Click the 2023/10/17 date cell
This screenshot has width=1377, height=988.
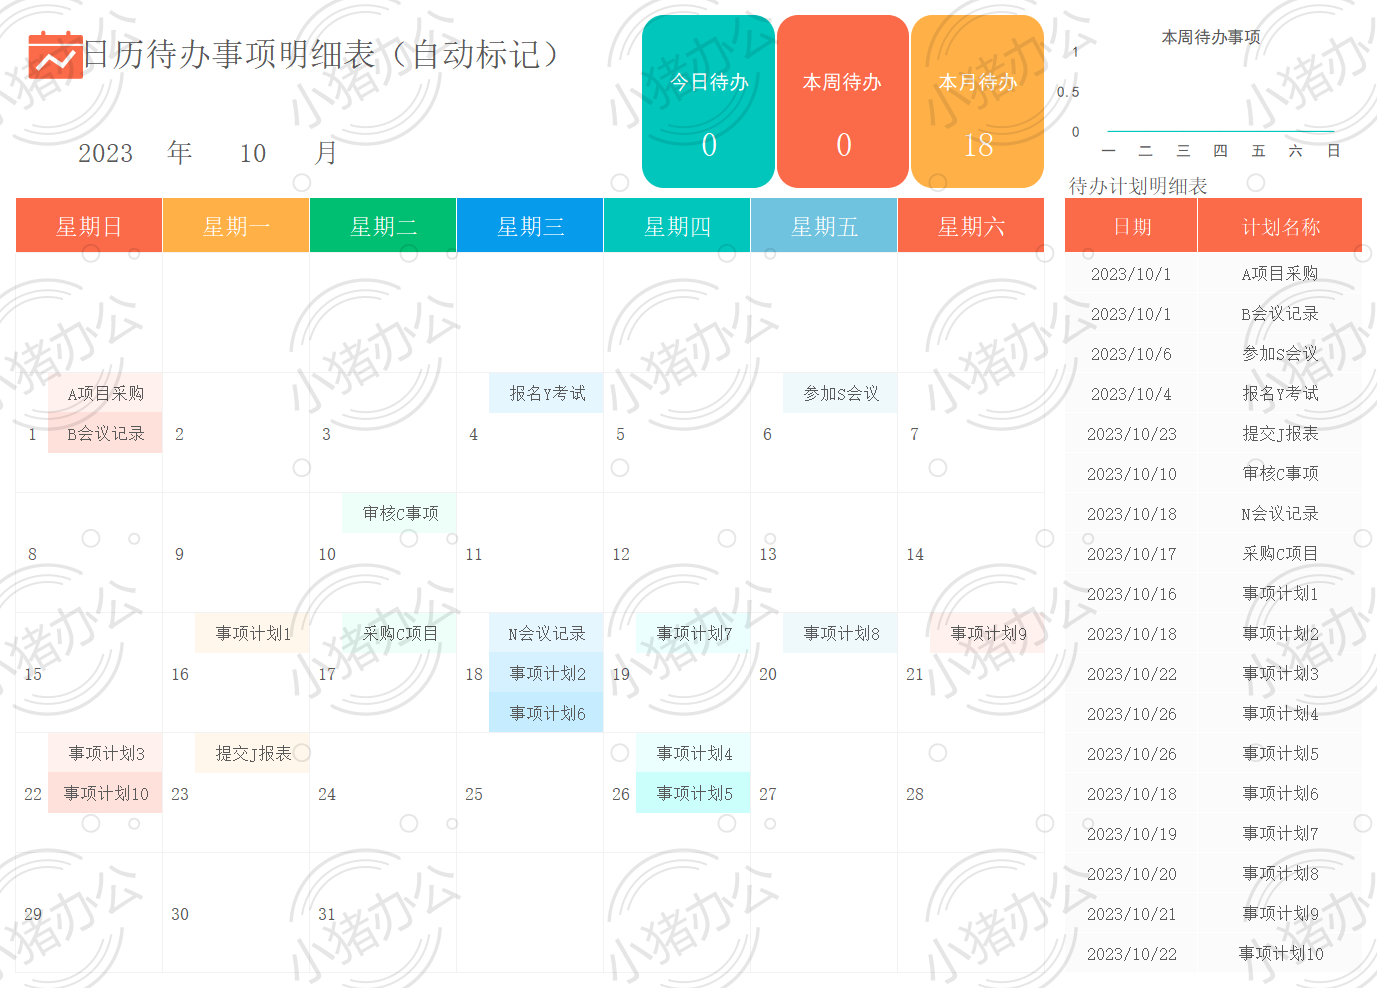(x=1131, y=554)
